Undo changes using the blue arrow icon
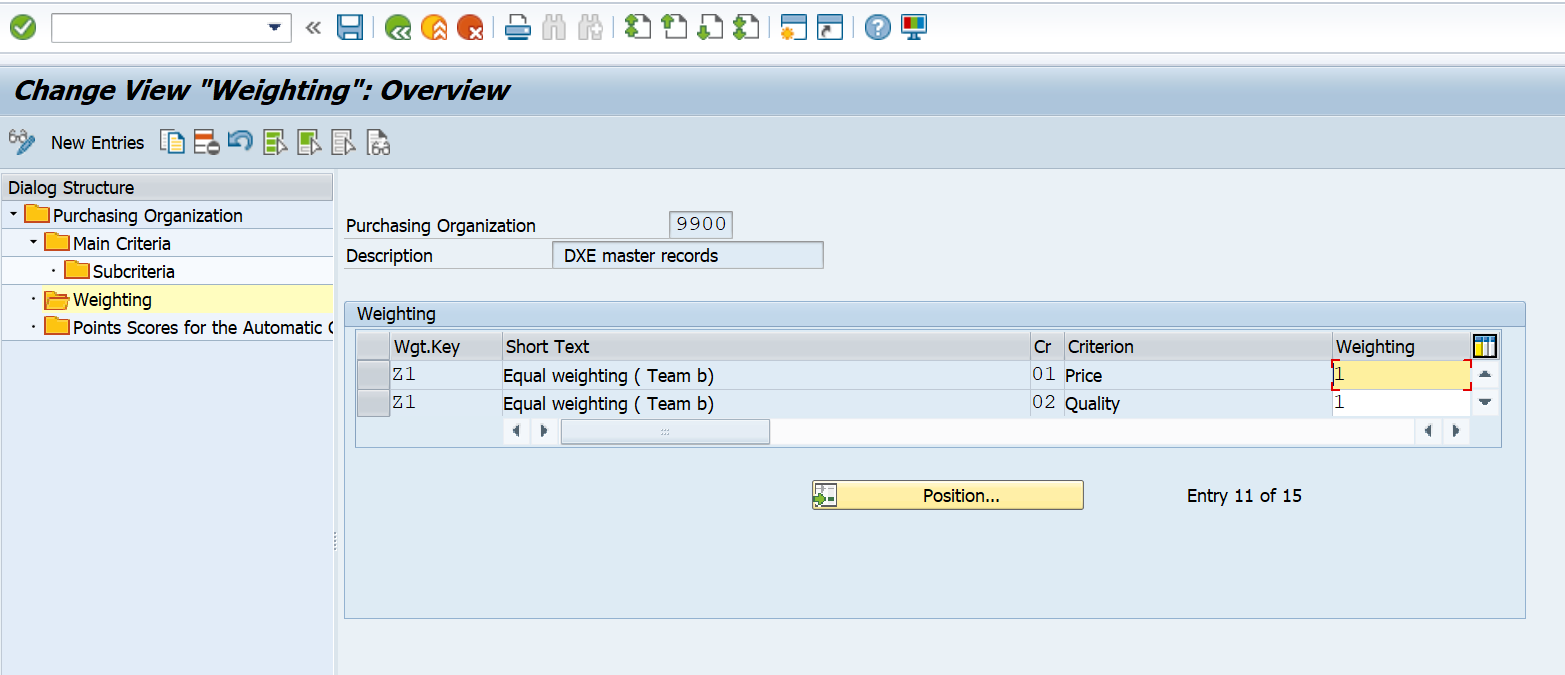Screen dimensions: 1565x675 click(239, 141)
